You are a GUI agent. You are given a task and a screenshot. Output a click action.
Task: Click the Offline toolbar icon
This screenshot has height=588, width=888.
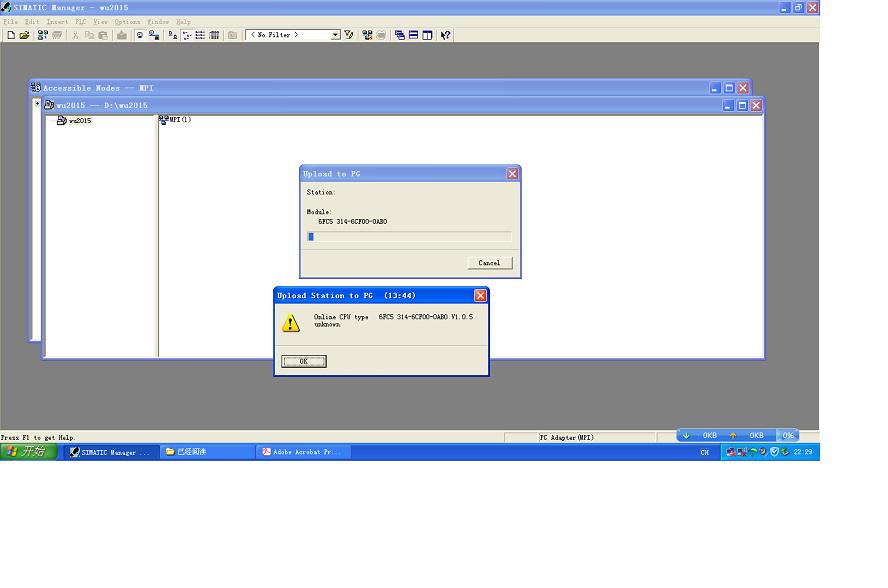154,35
